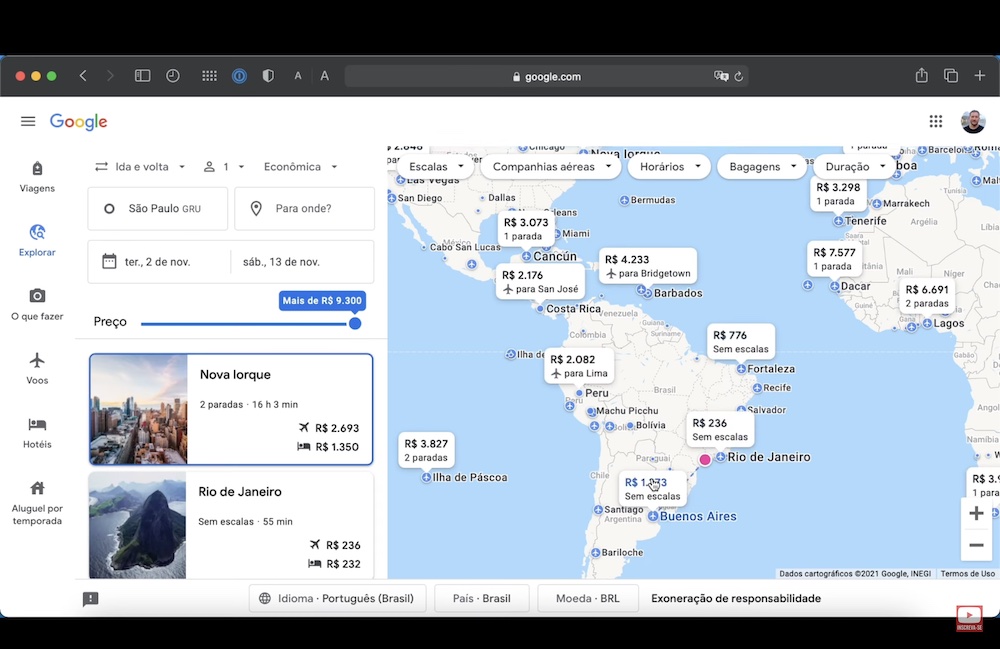
Task: Click the Preço slider handle
Action: 355,324
